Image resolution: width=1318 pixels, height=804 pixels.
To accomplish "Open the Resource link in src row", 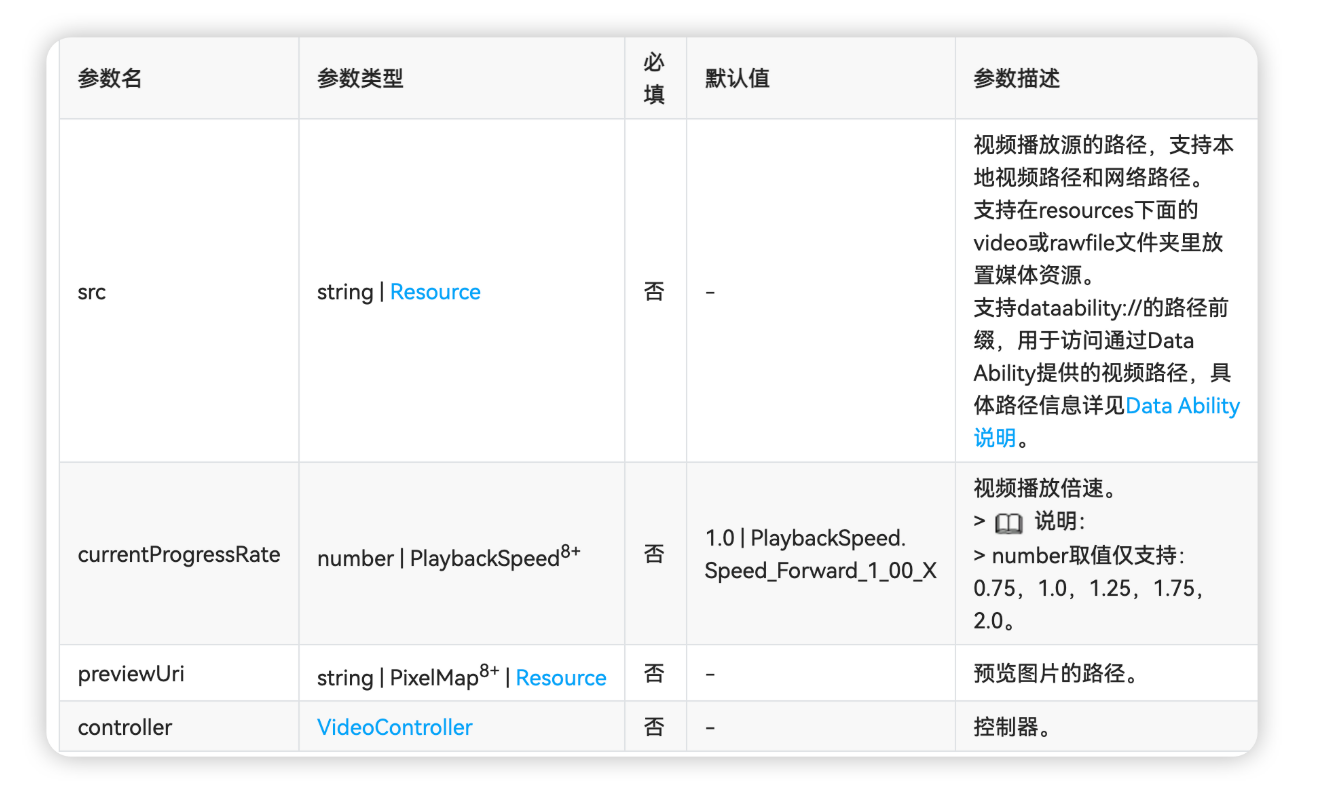I will click(435, 292).
